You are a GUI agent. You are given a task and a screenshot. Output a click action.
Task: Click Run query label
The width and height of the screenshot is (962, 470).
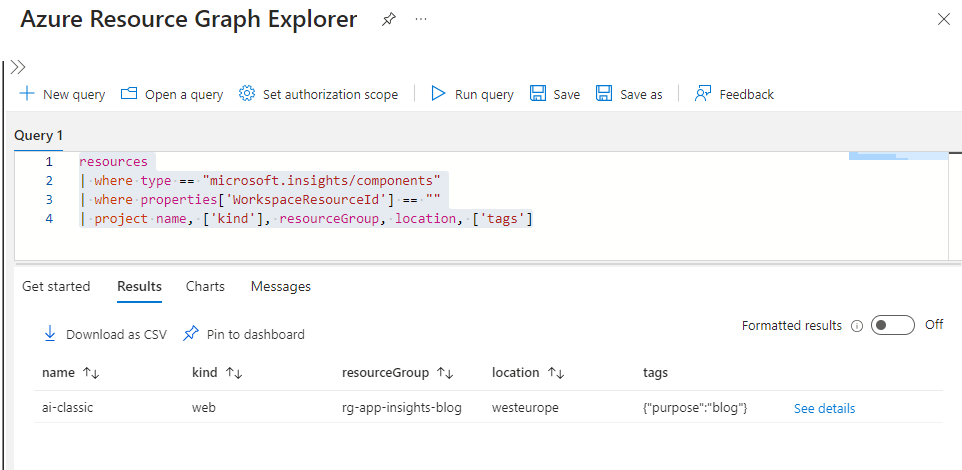pyautogui.click(x=484, y=94)
